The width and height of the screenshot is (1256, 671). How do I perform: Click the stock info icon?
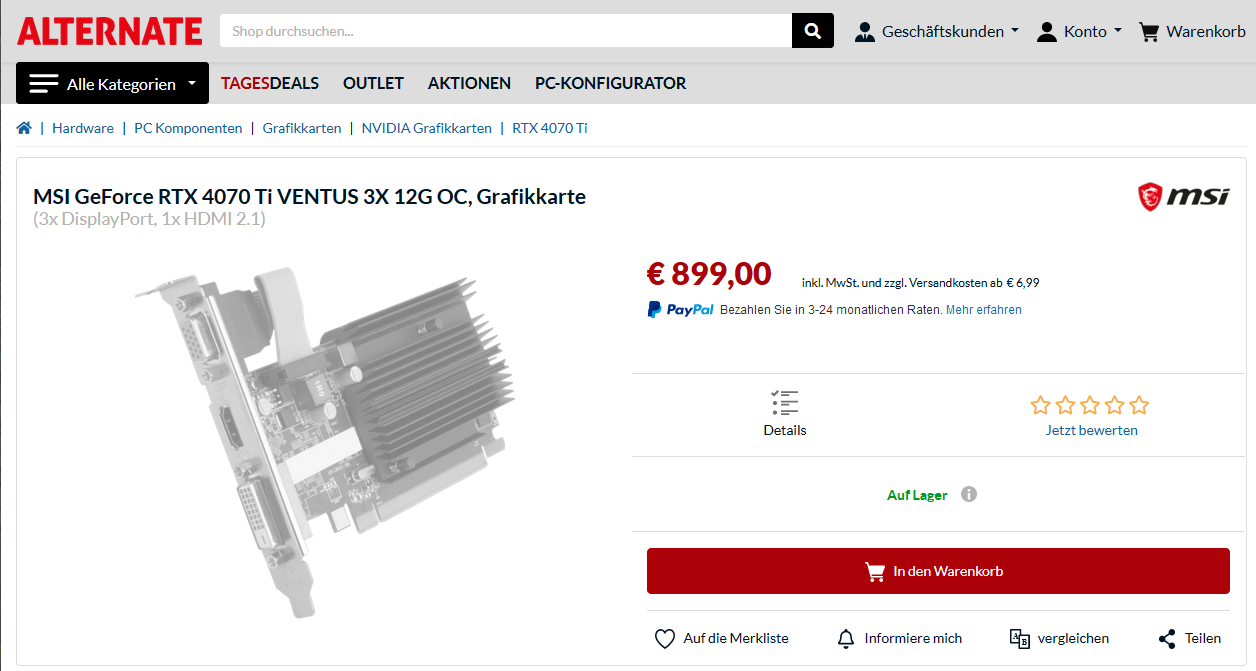[968, 494]
